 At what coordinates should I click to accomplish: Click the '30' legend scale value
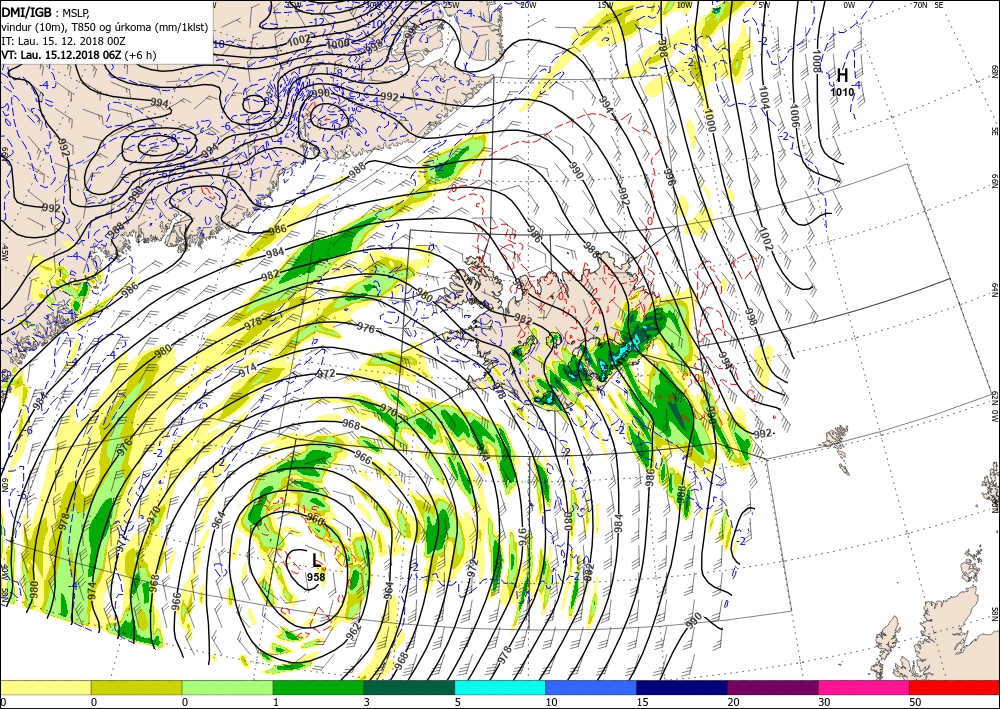pos(824,703)
